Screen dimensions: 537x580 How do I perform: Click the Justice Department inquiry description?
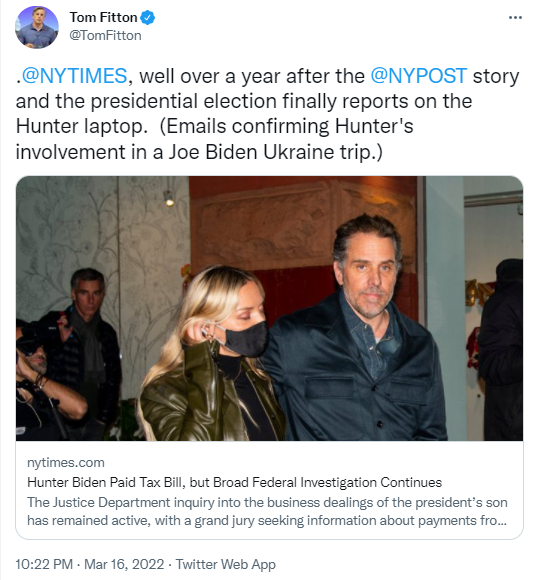click(267, 511)
